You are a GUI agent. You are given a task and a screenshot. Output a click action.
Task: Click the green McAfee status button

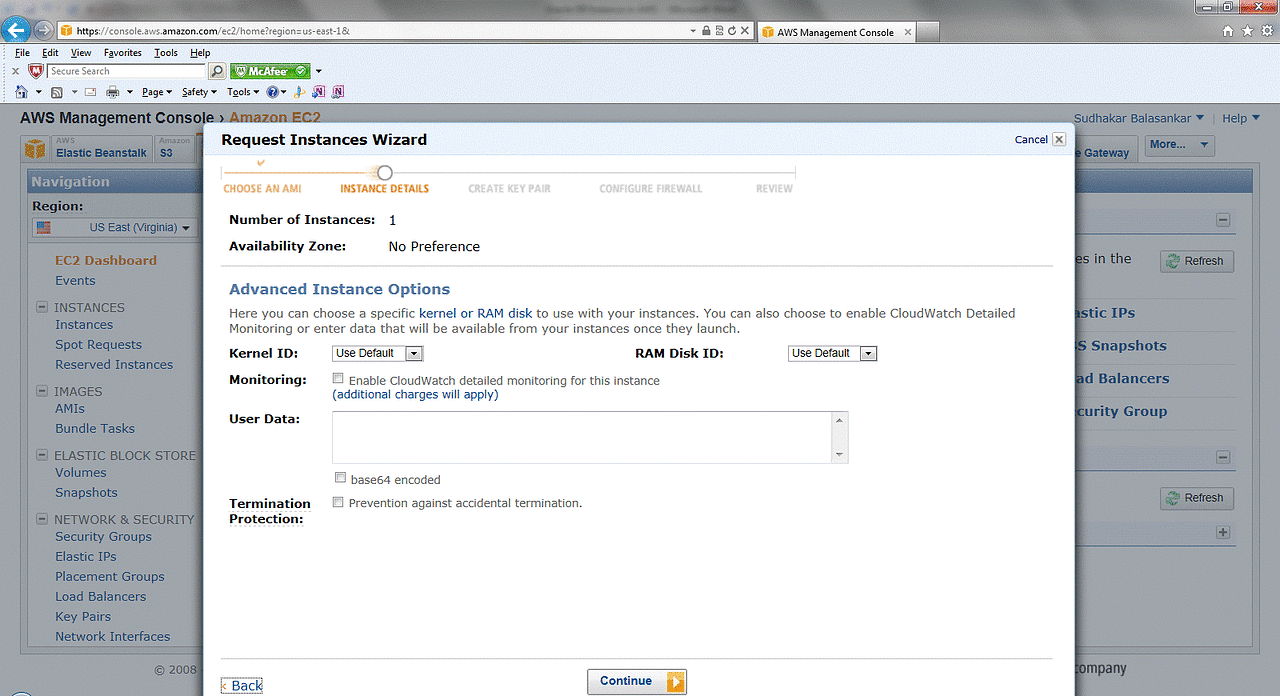point(269,71)
